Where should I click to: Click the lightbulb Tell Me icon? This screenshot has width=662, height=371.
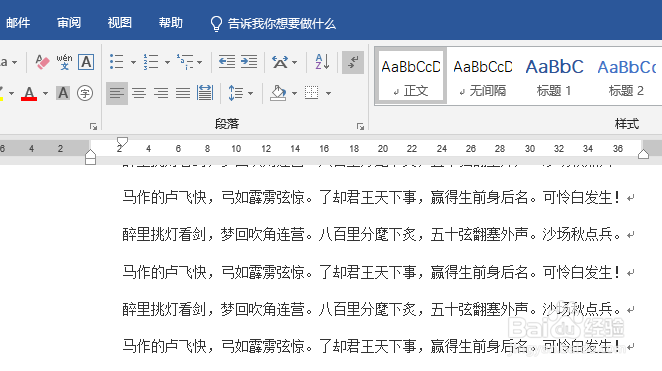(216, 24)
